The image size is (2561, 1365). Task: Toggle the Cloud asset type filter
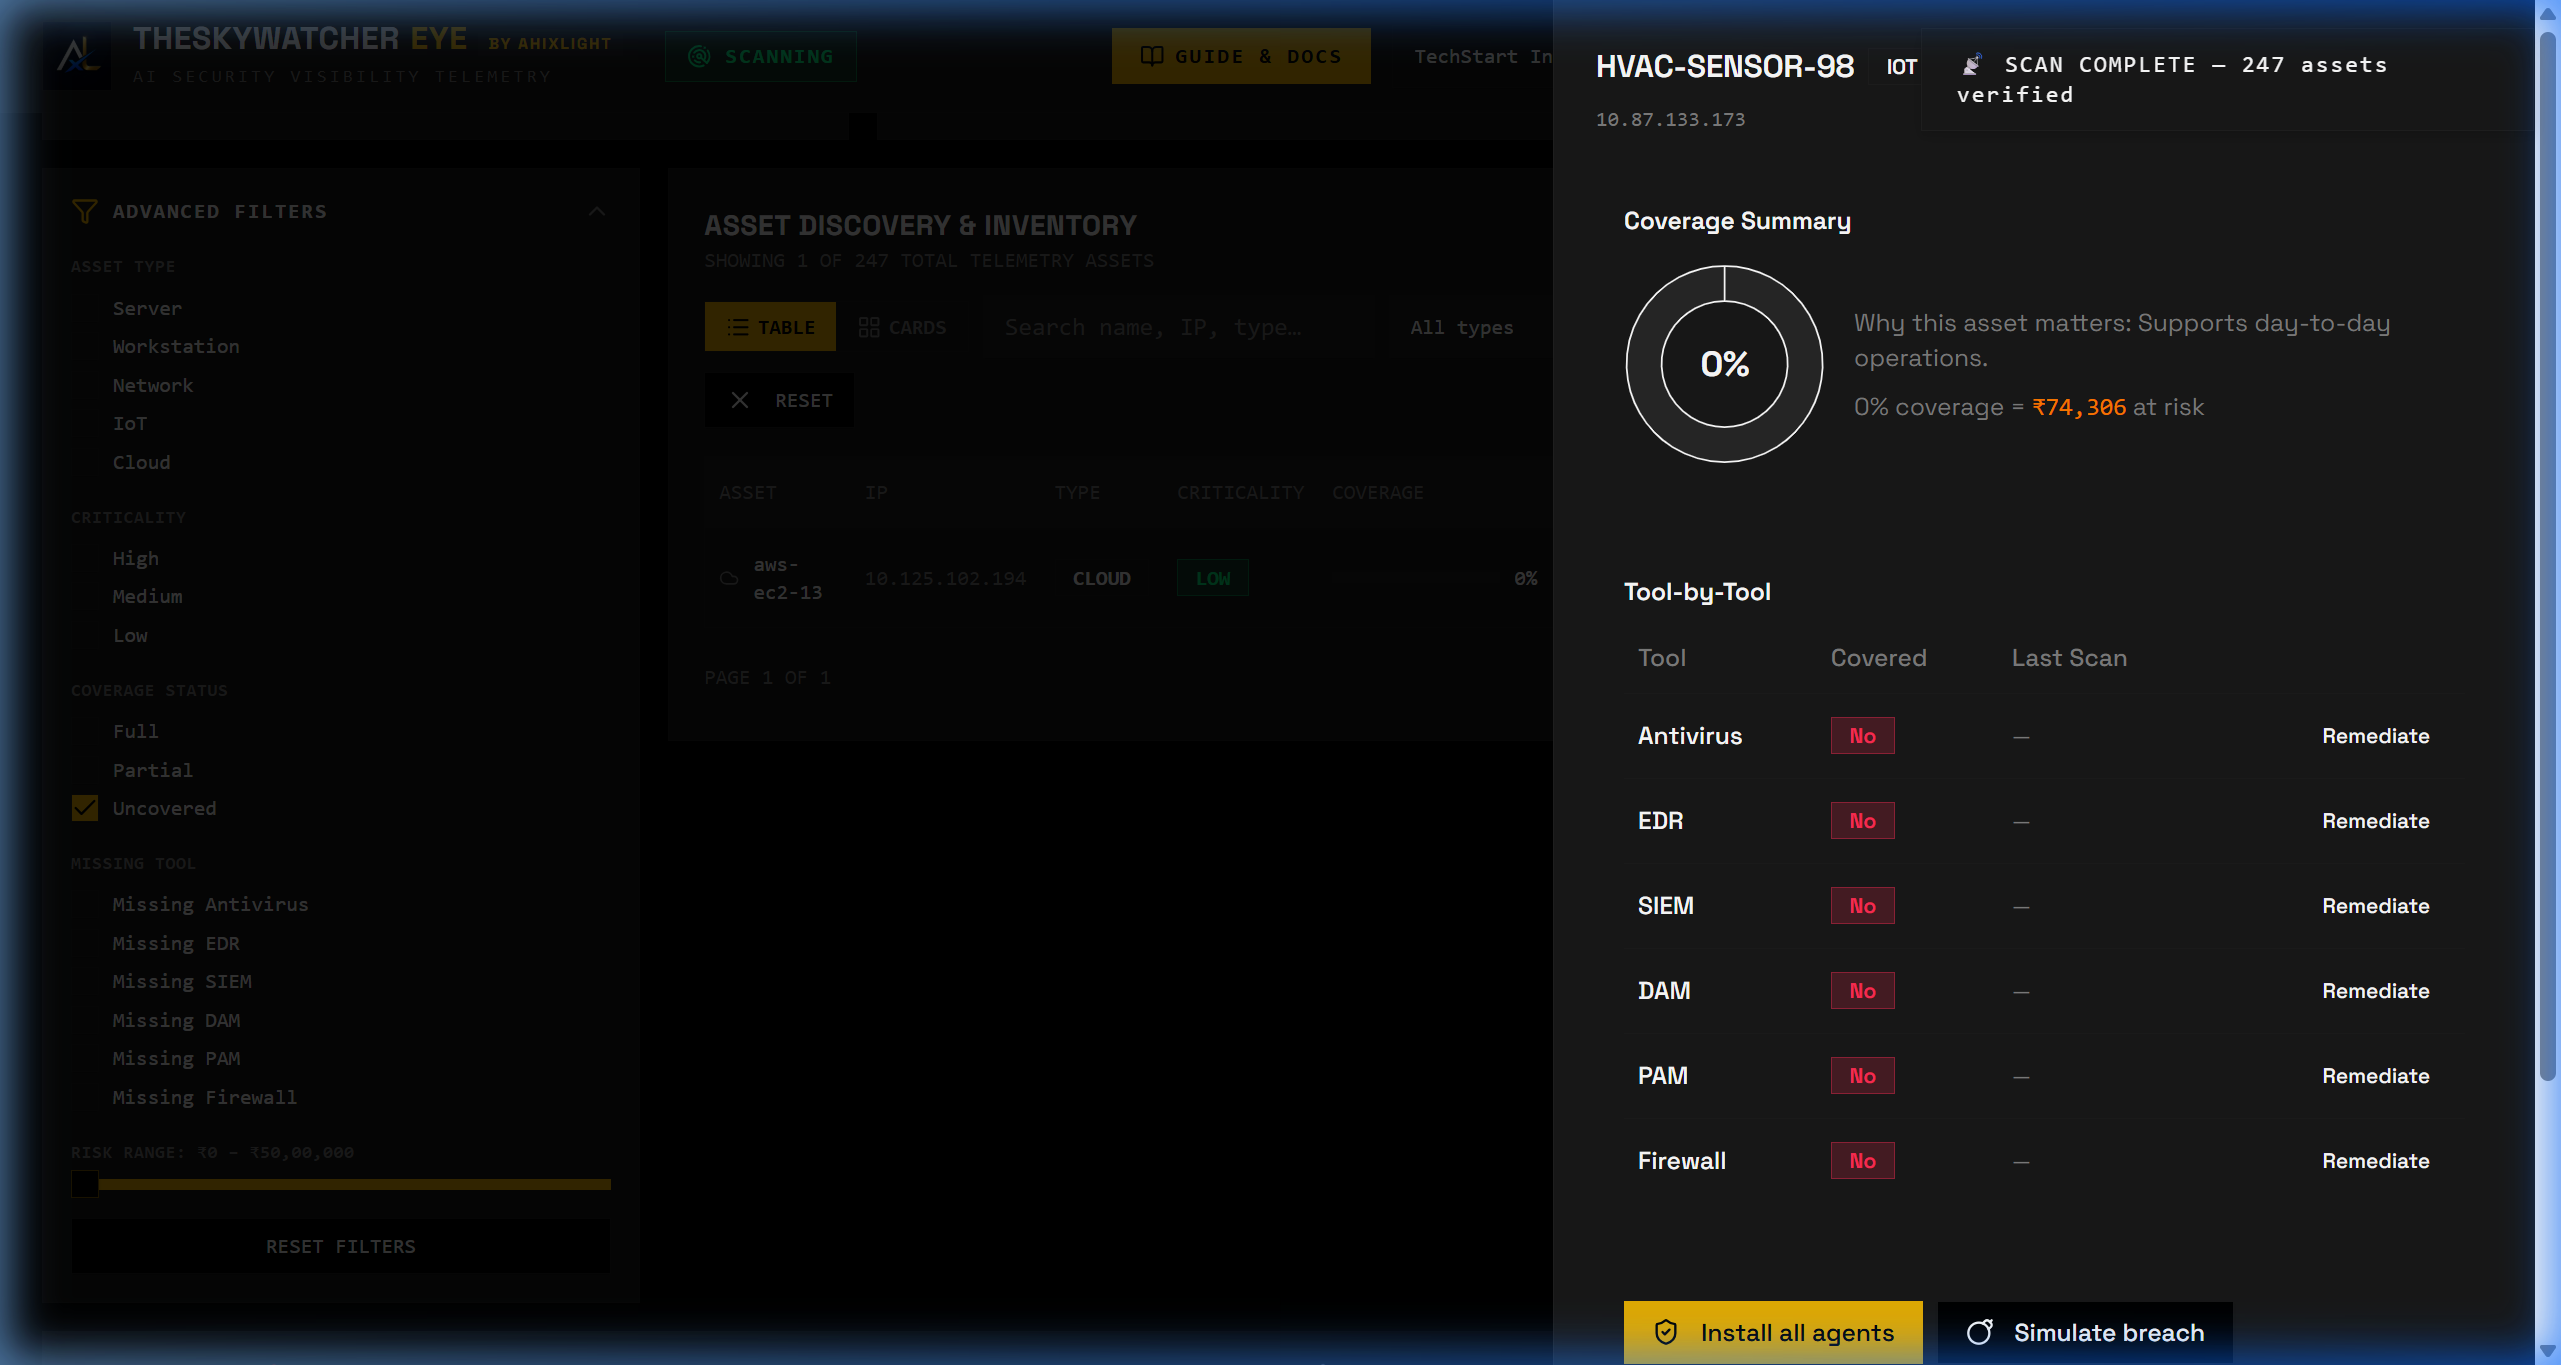click(x=141, y=462)
